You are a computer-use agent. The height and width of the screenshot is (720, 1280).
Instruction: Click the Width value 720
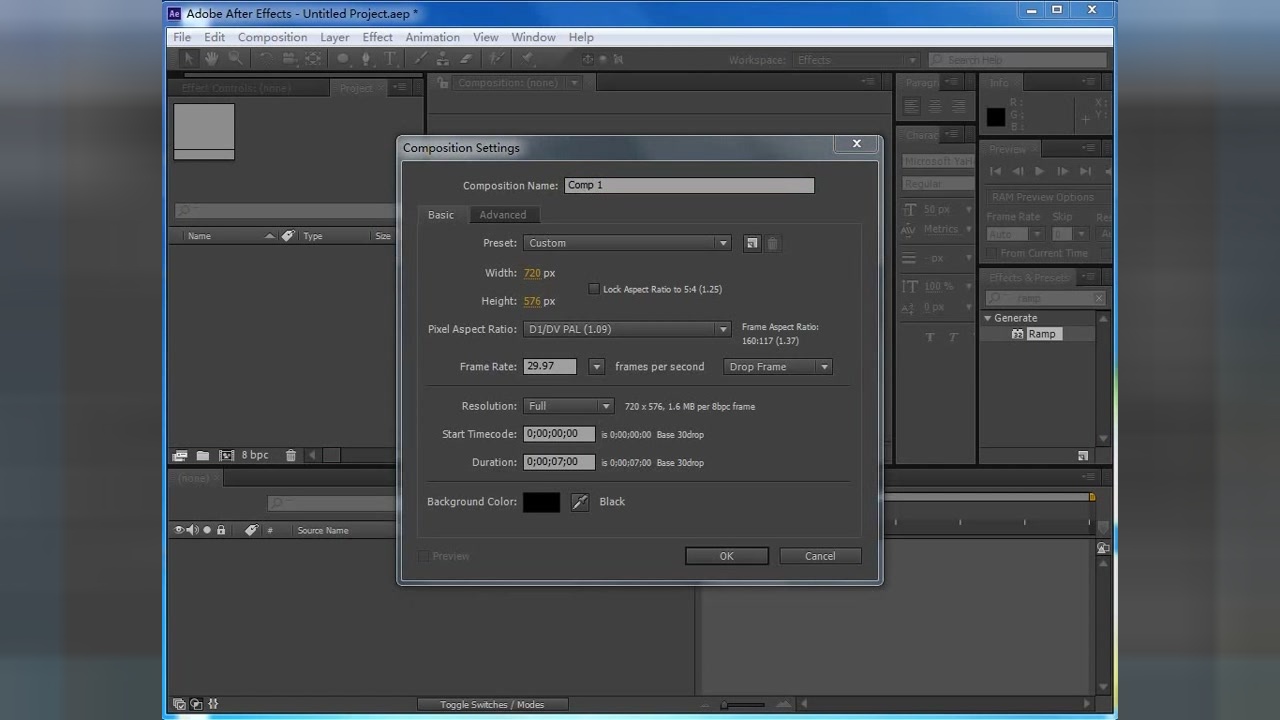532,273
